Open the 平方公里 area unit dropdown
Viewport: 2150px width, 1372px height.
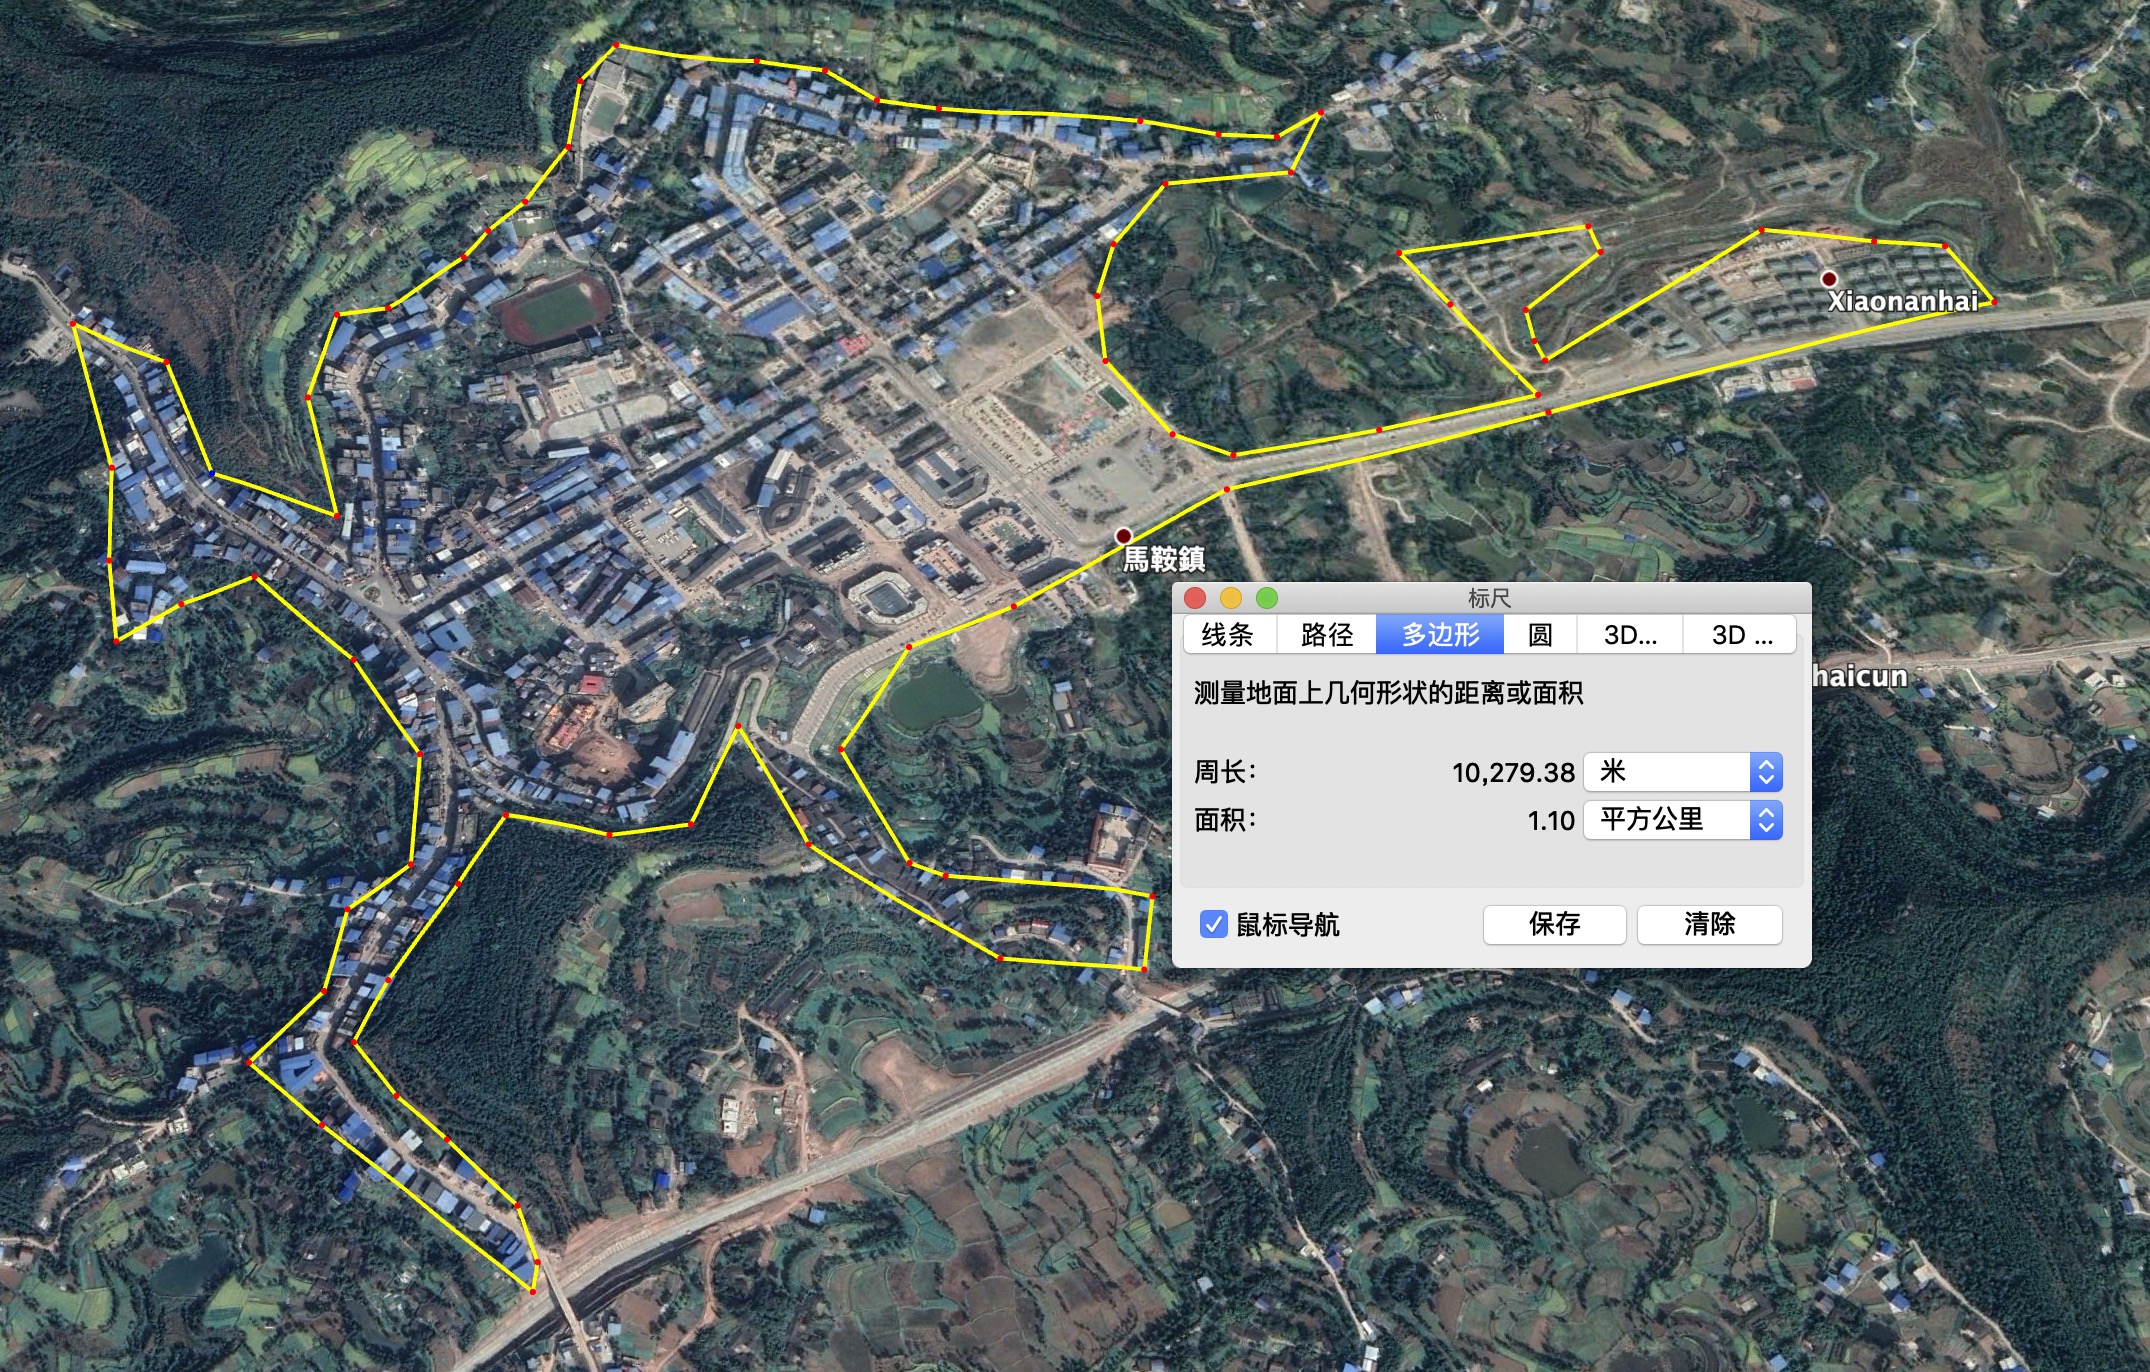pyautogui.click(x=1683, y=820)
